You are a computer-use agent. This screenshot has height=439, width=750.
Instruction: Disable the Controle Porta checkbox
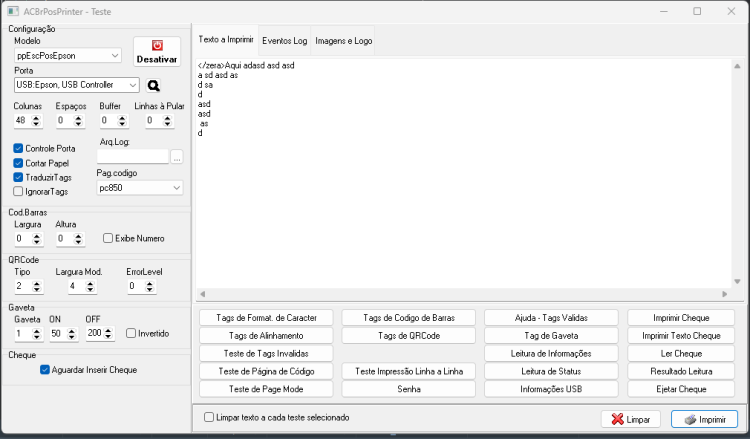(18, 148)
